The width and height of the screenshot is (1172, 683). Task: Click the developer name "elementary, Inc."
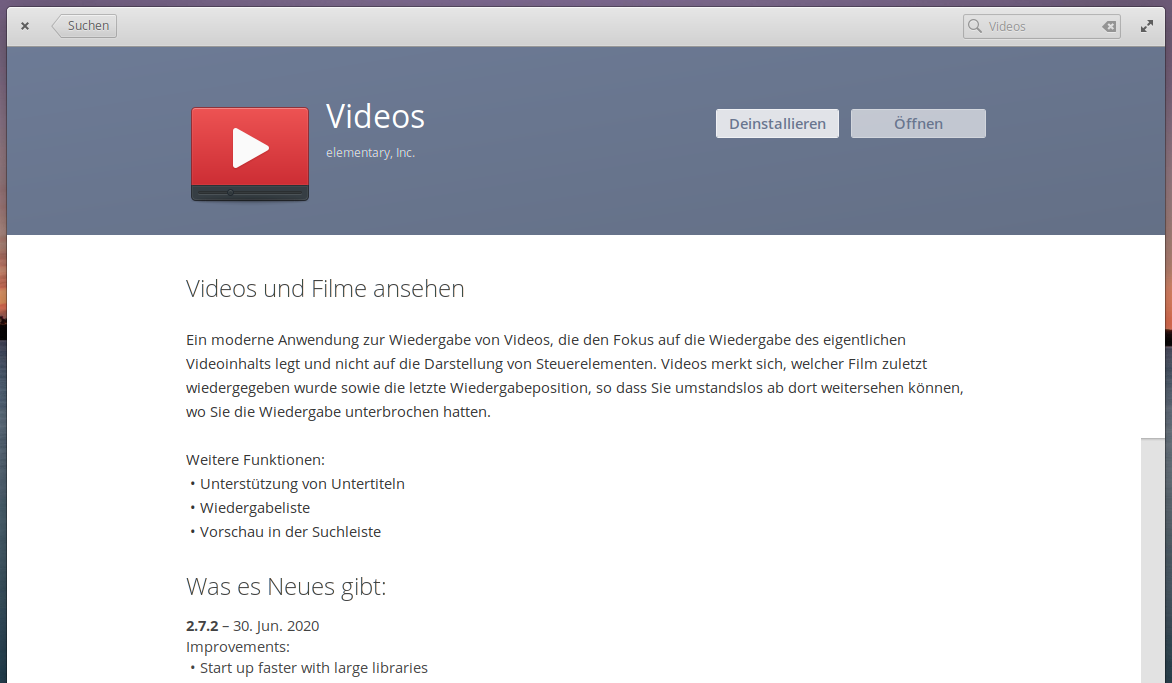(x=370, y=153)
